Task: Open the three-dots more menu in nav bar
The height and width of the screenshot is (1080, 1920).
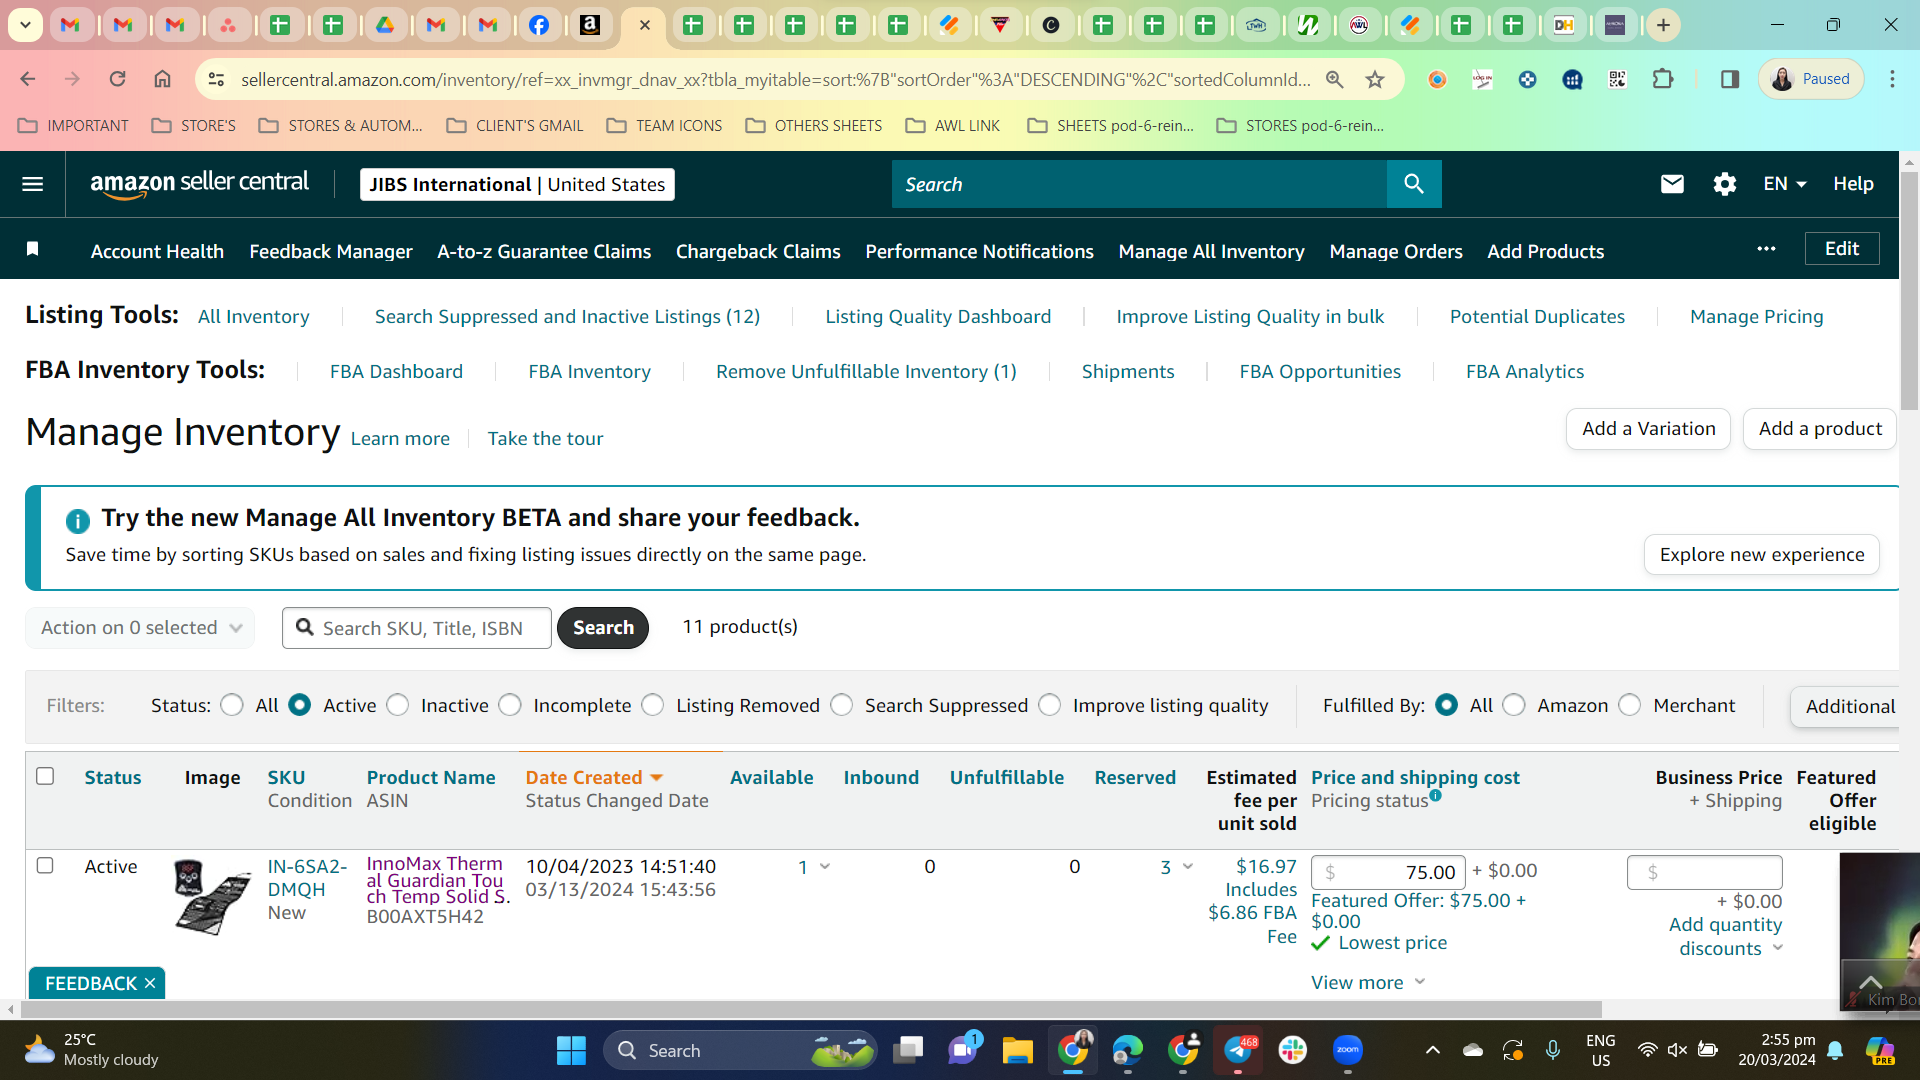Action: coord(1766,249)
